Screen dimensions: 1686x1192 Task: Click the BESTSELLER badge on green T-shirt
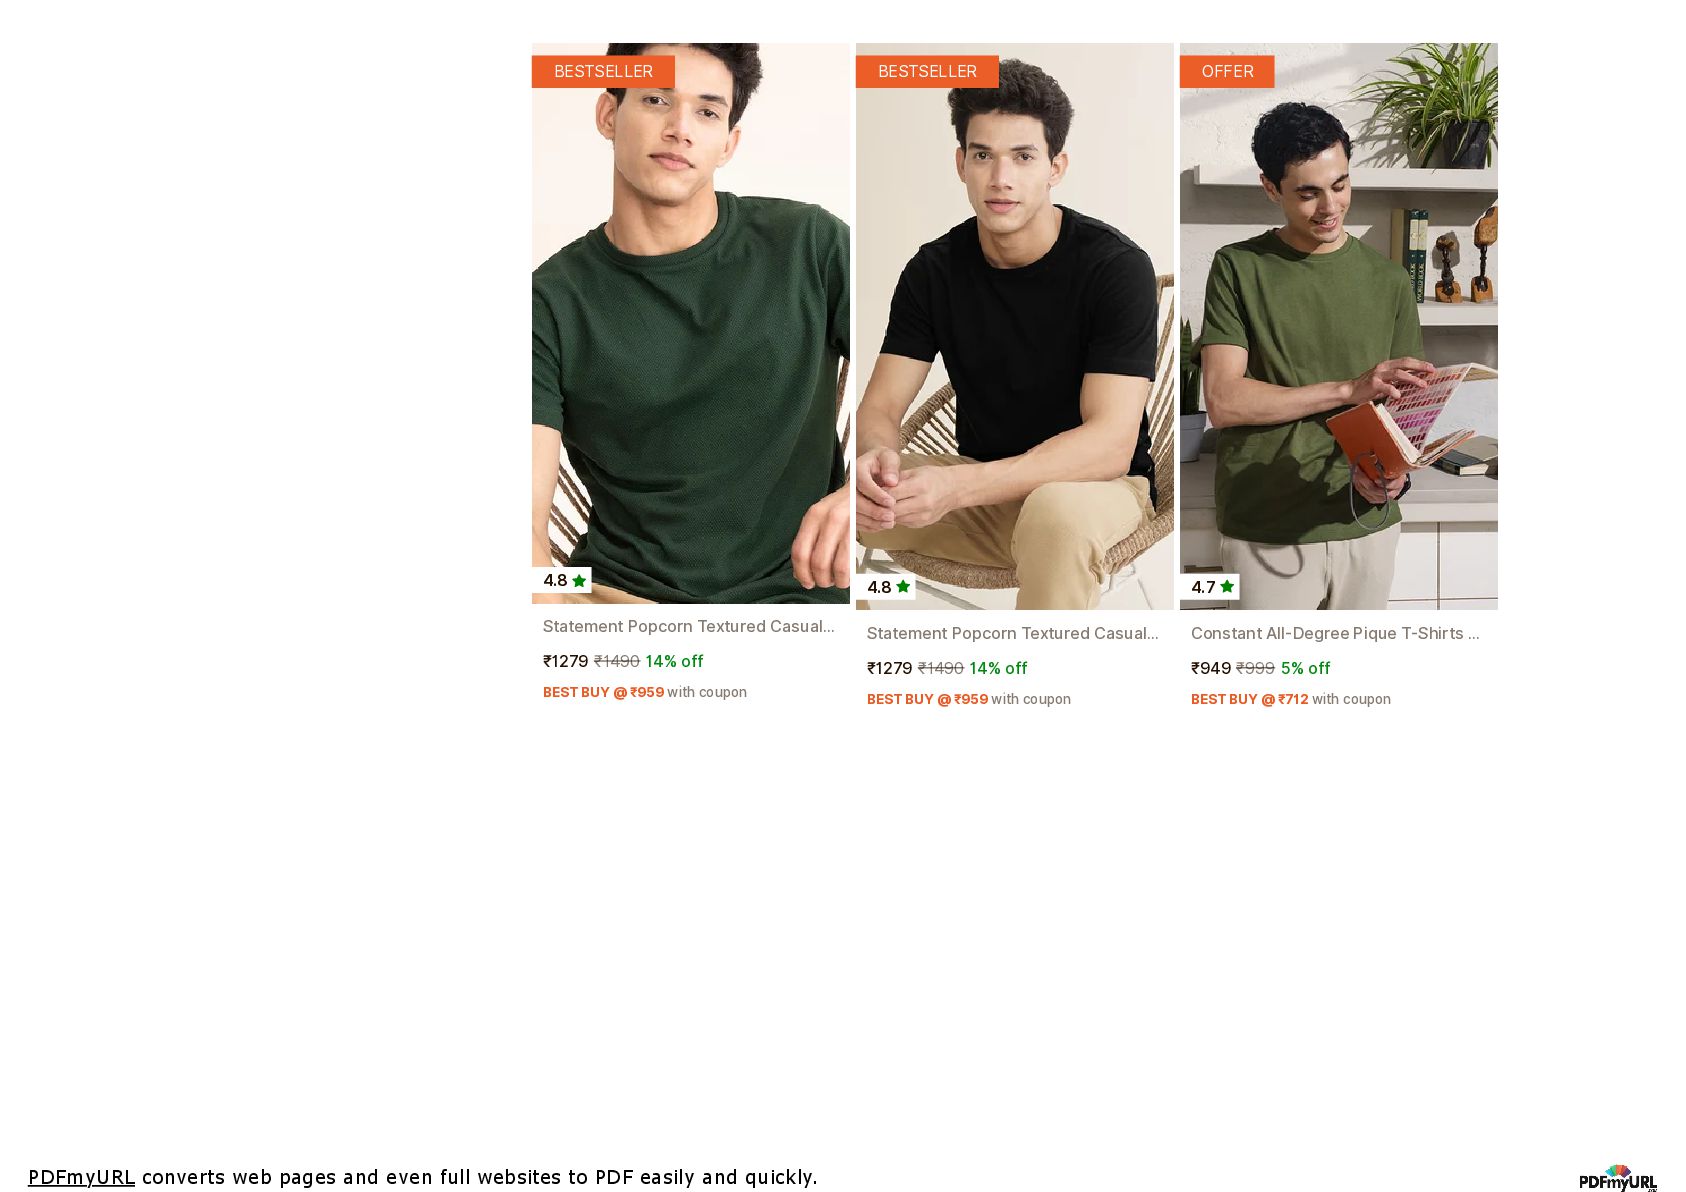tap(603, 71)
